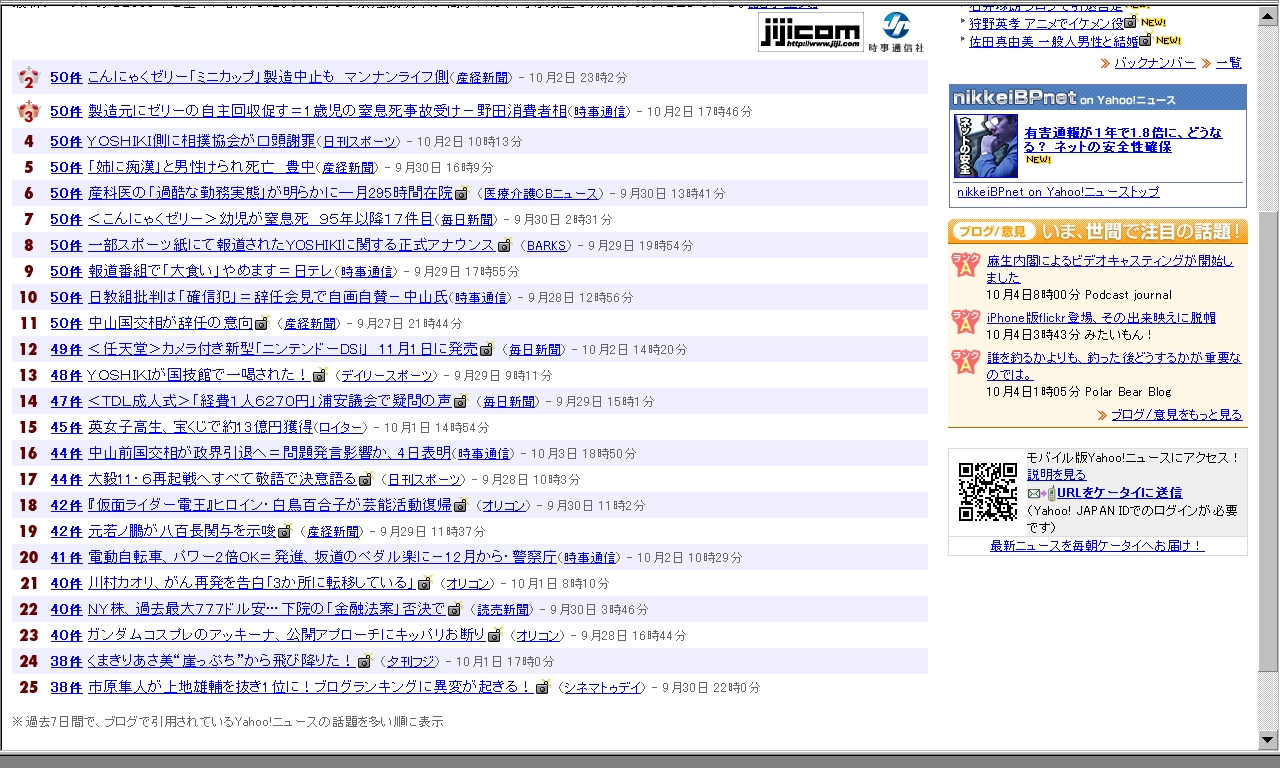
Task: Click rank icon beside 誰を釣るかよりも blog entry
Action: tap(966, 361)
